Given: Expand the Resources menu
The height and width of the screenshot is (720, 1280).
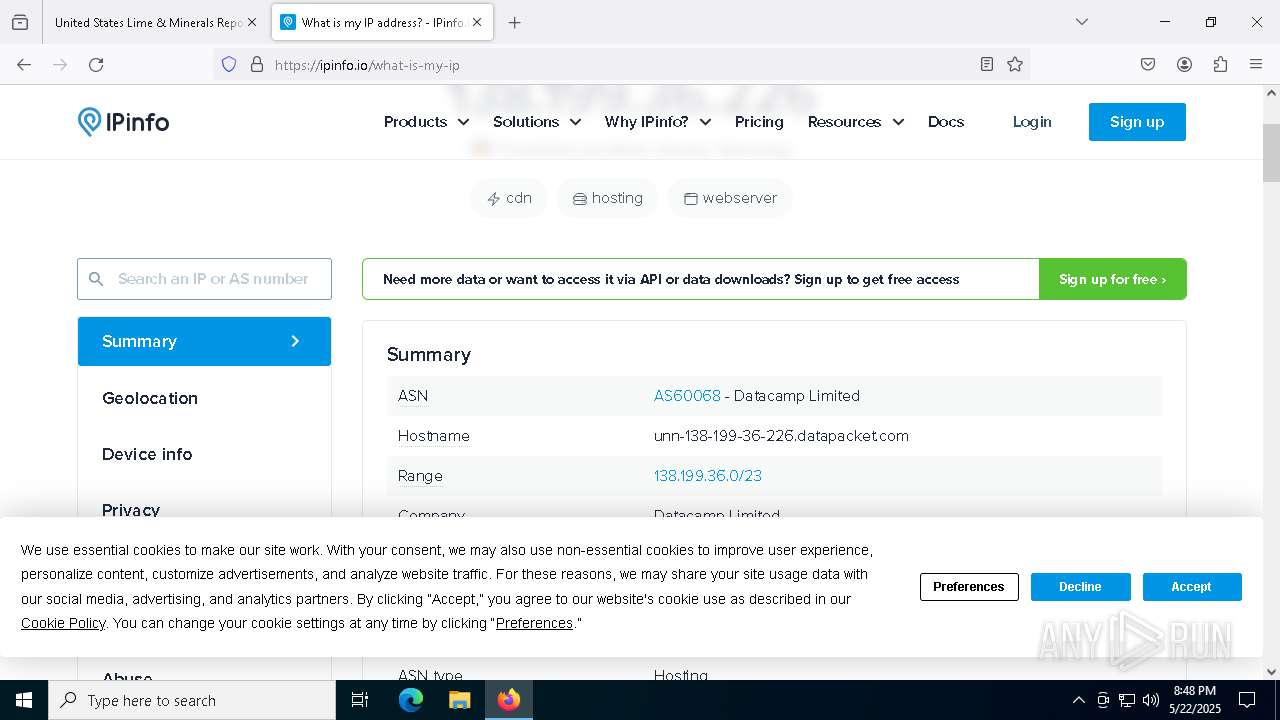Looking at the screenshot, I should 856,122.
